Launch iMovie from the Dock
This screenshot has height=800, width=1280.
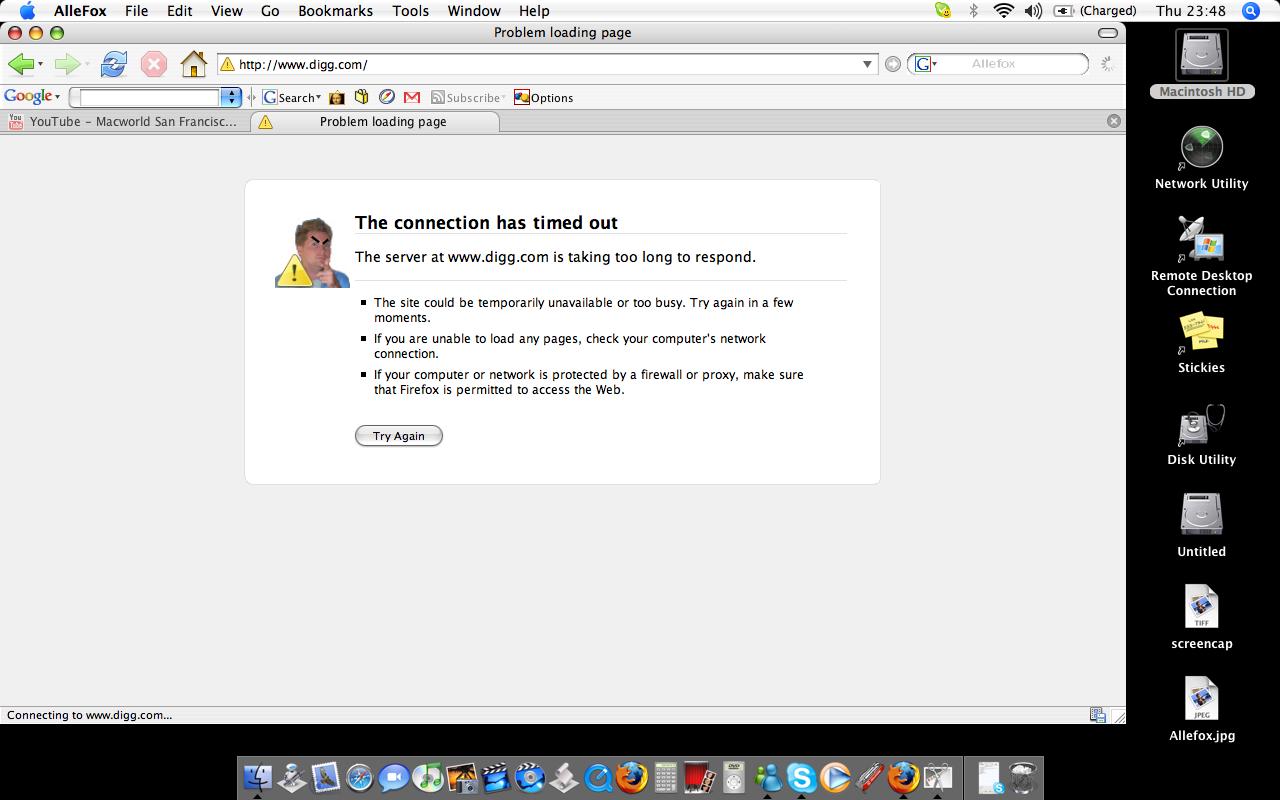tap(496, 777)
